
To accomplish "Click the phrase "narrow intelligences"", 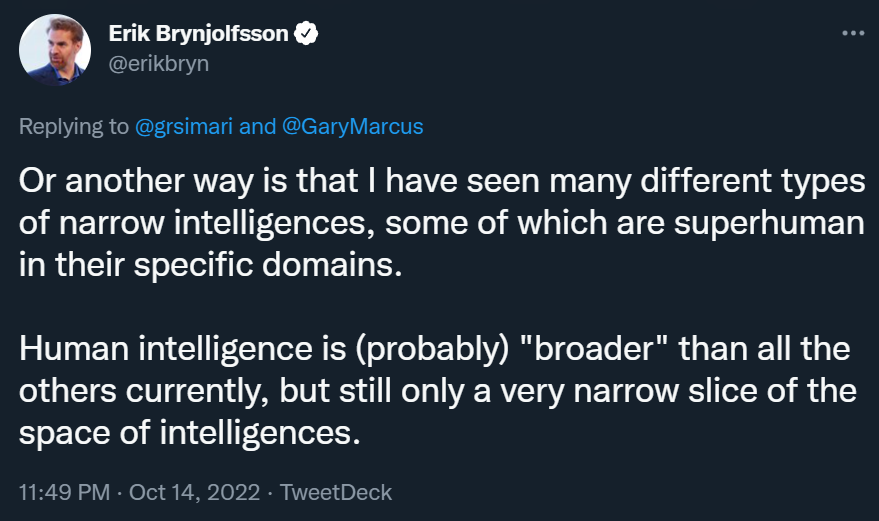I will pyautogui.click(x=190, y=225).
